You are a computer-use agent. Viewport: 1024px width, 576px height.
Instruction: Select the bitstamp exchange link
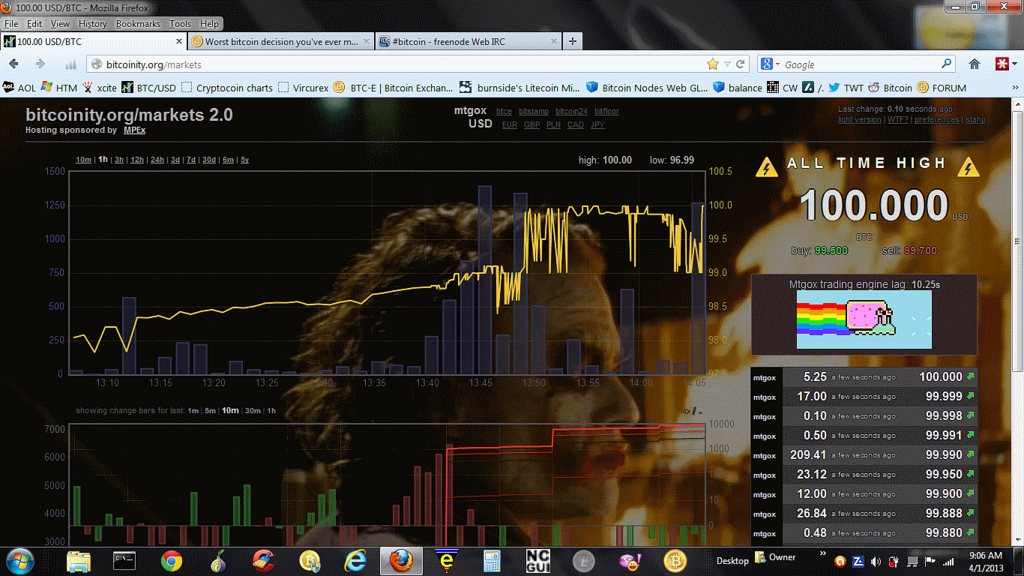coord(534,112)
